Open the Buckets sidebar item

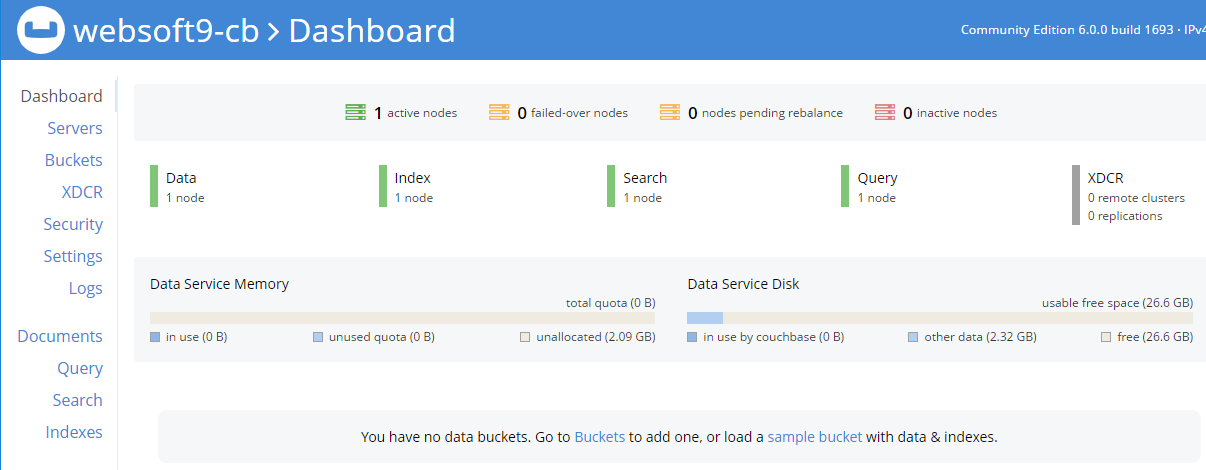point(74,160)
